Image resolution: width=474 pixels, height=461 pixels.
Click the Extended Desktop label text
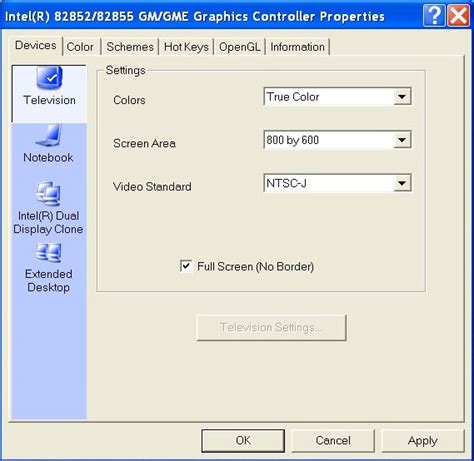(49, 281)
